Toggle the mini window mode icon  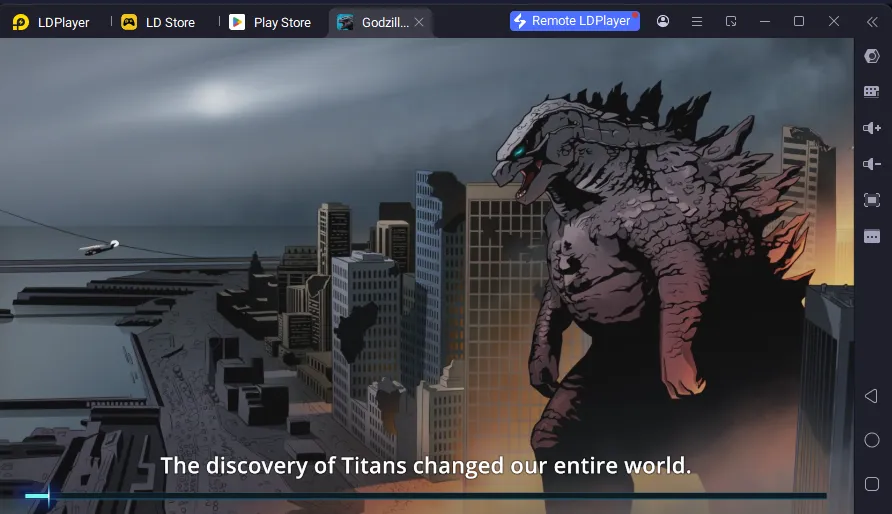point(731,21)
